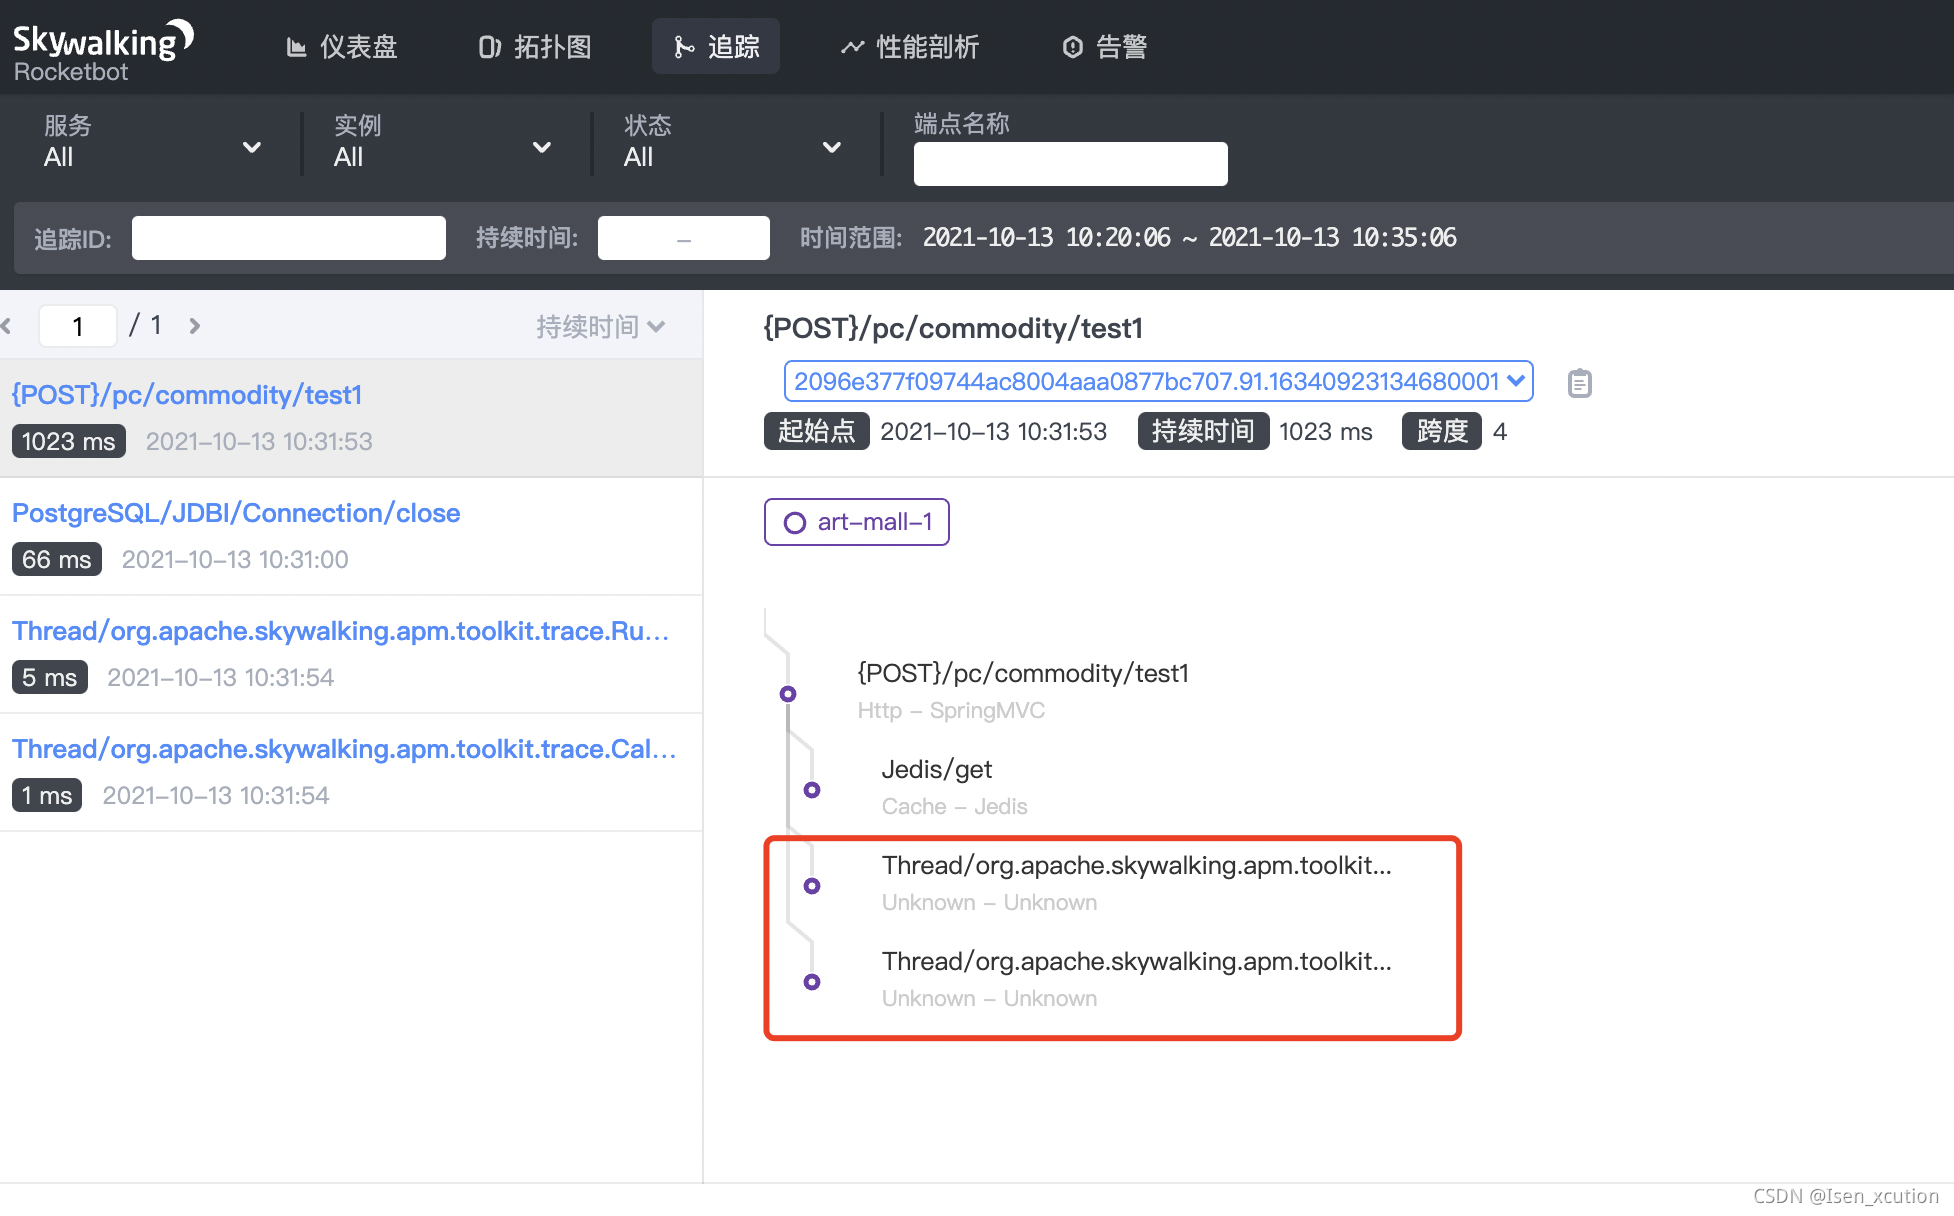
Task: Switch to the 仪表盘 tab
Action: [x=342, y=47]
